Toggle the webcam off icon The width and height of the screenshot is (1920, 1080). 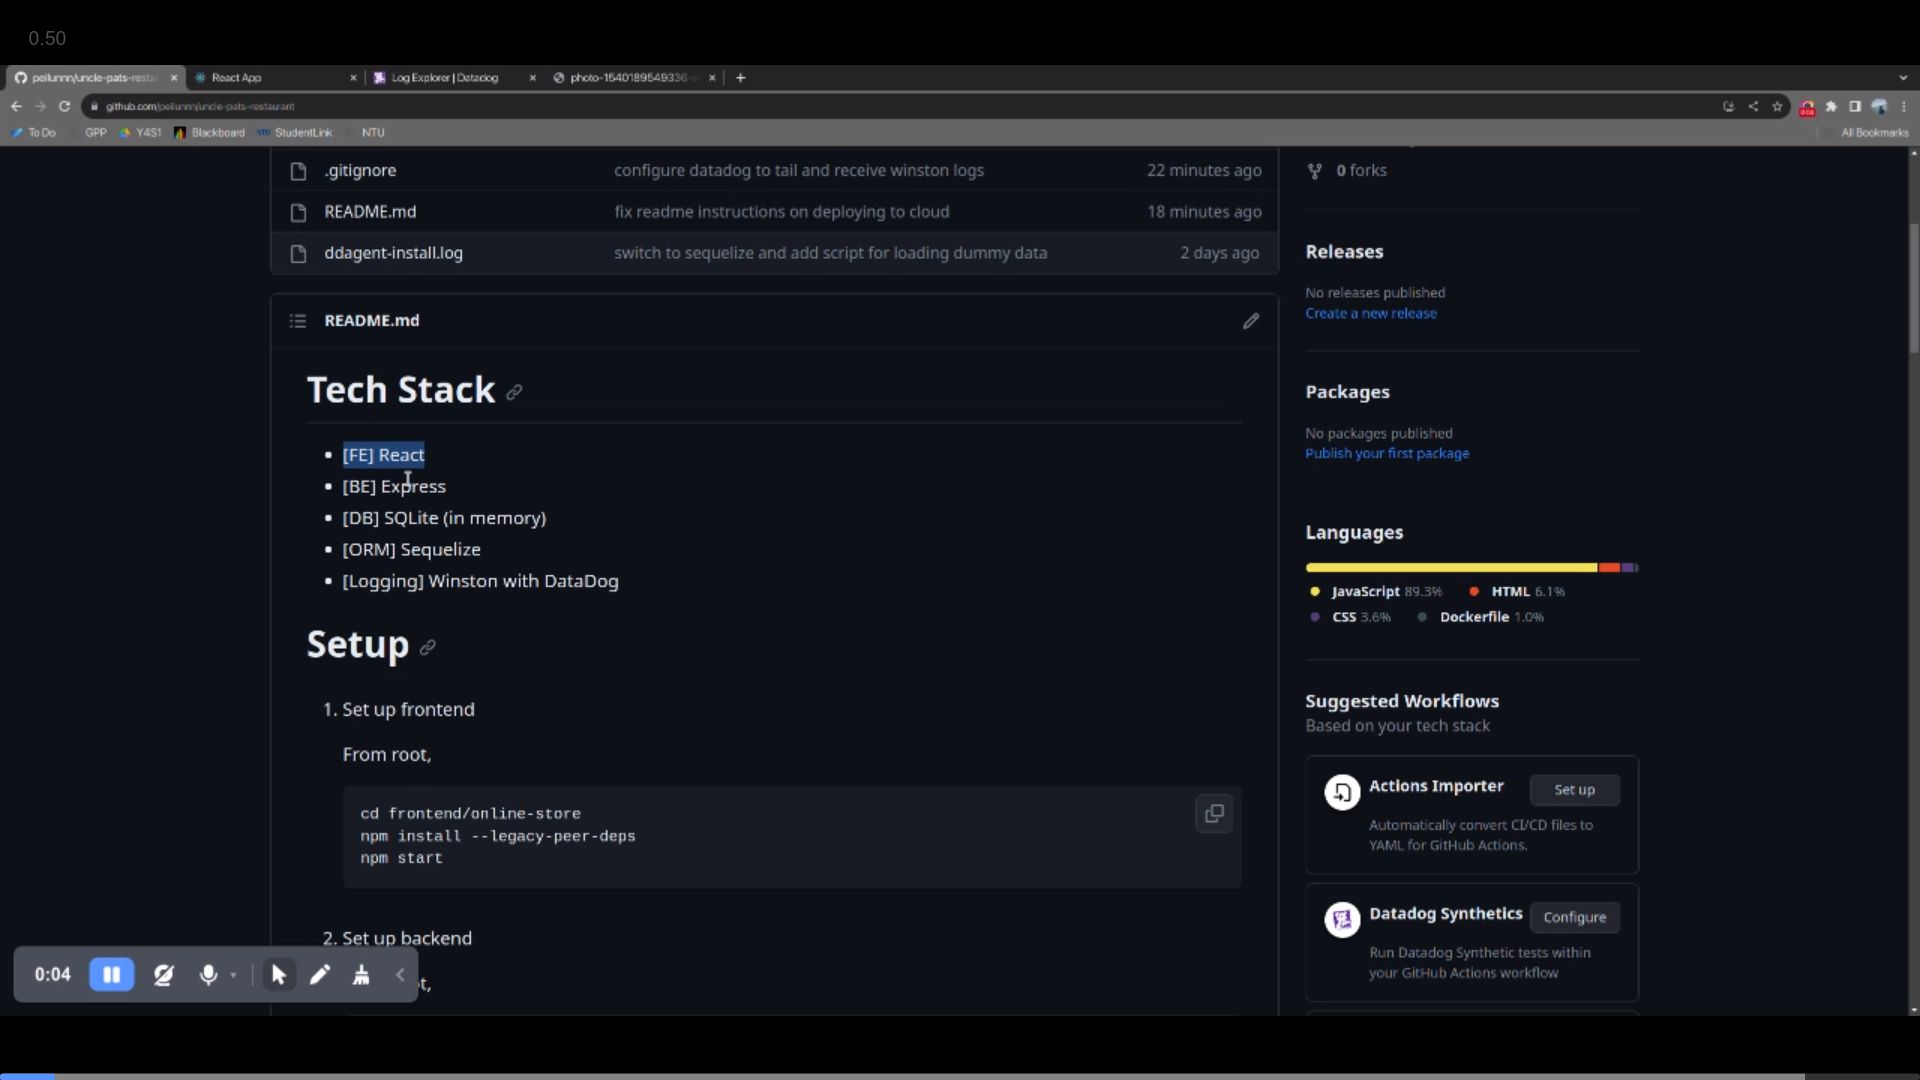click(163, 974)
